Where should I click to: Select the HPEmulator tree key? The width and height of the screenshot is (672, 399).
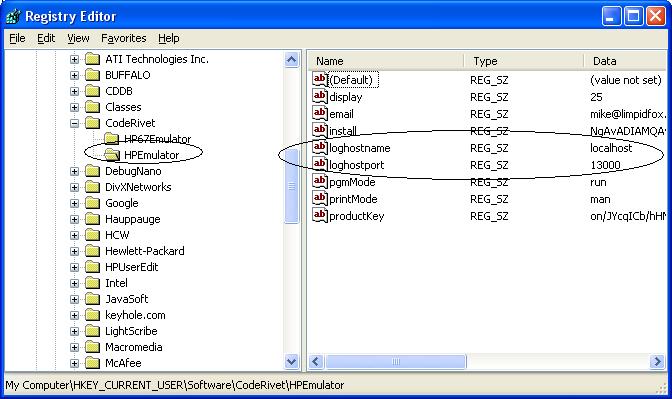(151, 155)
